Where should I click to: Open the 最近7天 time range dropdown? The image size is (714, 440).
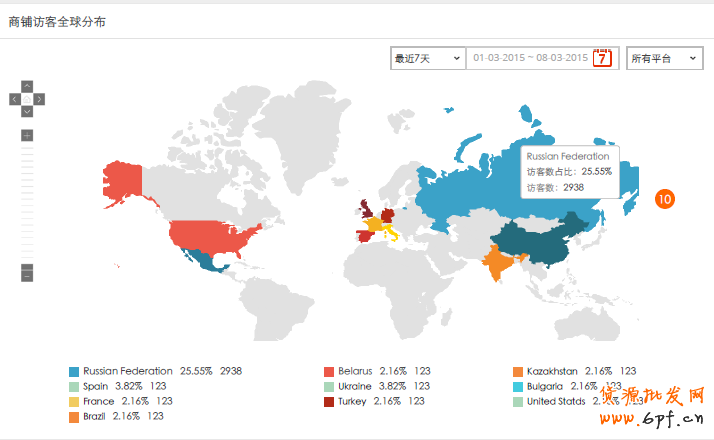tap(427, 59)
